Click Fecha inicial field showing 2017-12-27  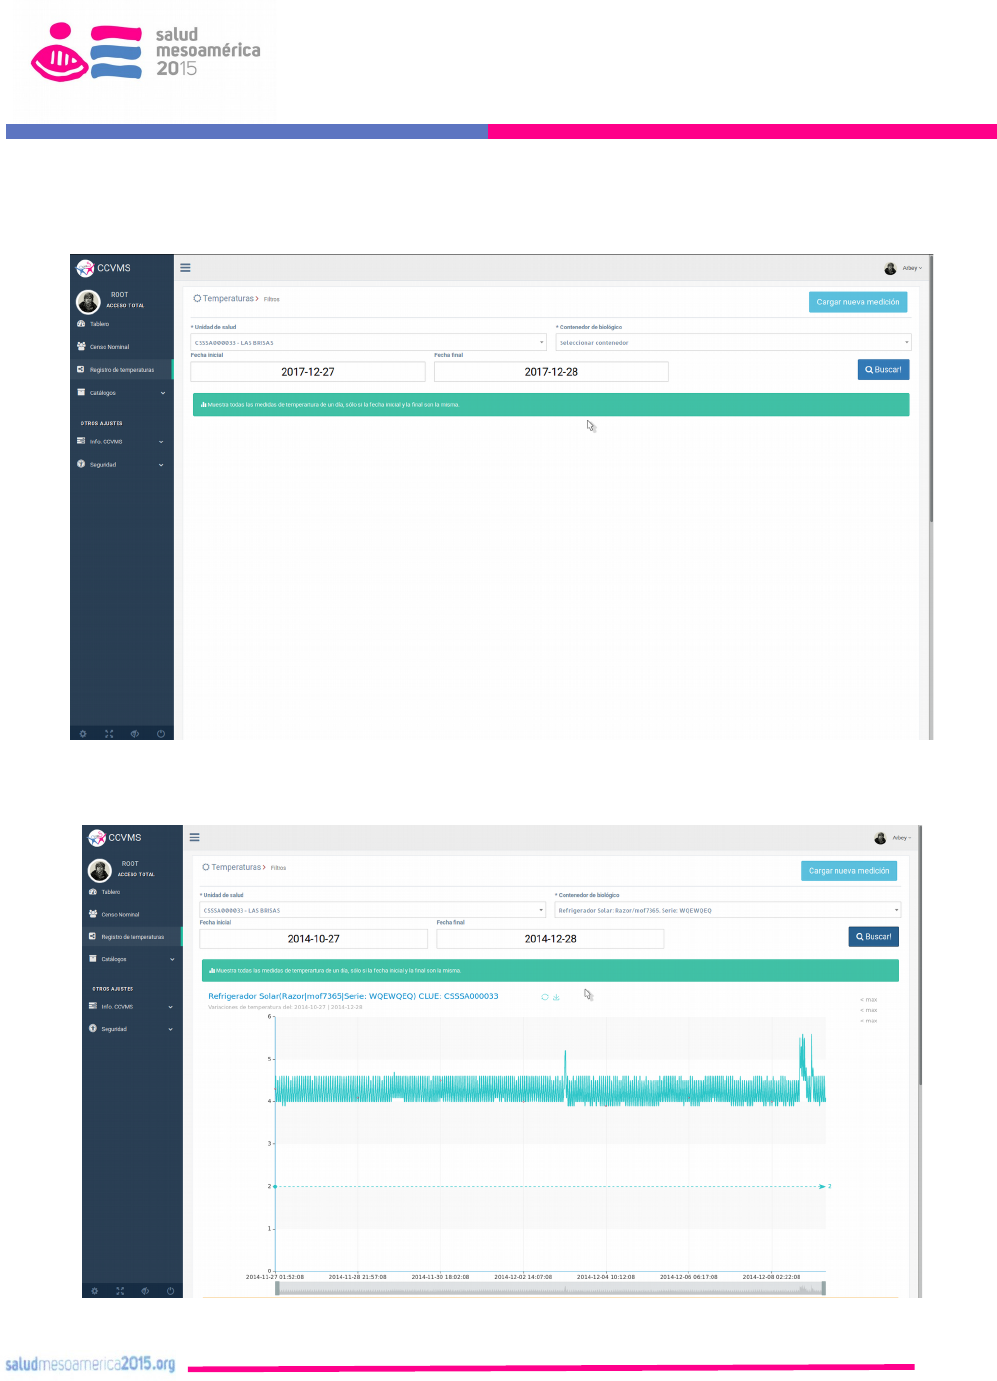pos(308,372)
